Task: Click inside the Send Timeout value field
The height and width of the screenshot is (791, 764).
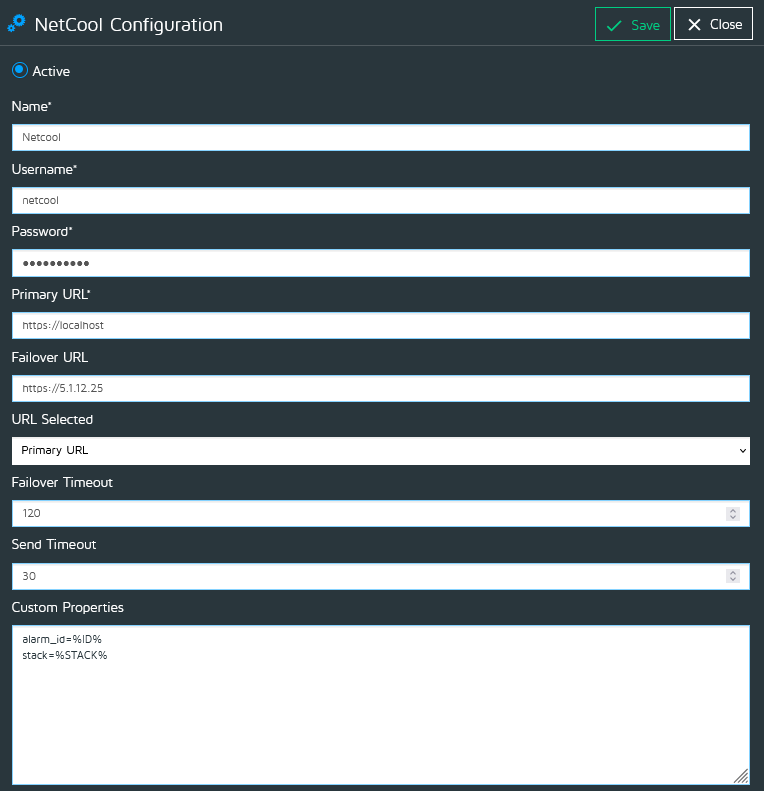Action: [360, 576]
